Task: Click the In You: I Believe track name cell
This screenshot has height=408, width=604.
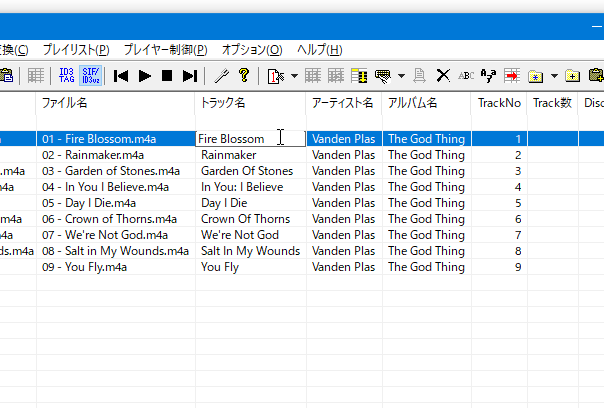Action: pyautogui.click(x=251, y=187)
